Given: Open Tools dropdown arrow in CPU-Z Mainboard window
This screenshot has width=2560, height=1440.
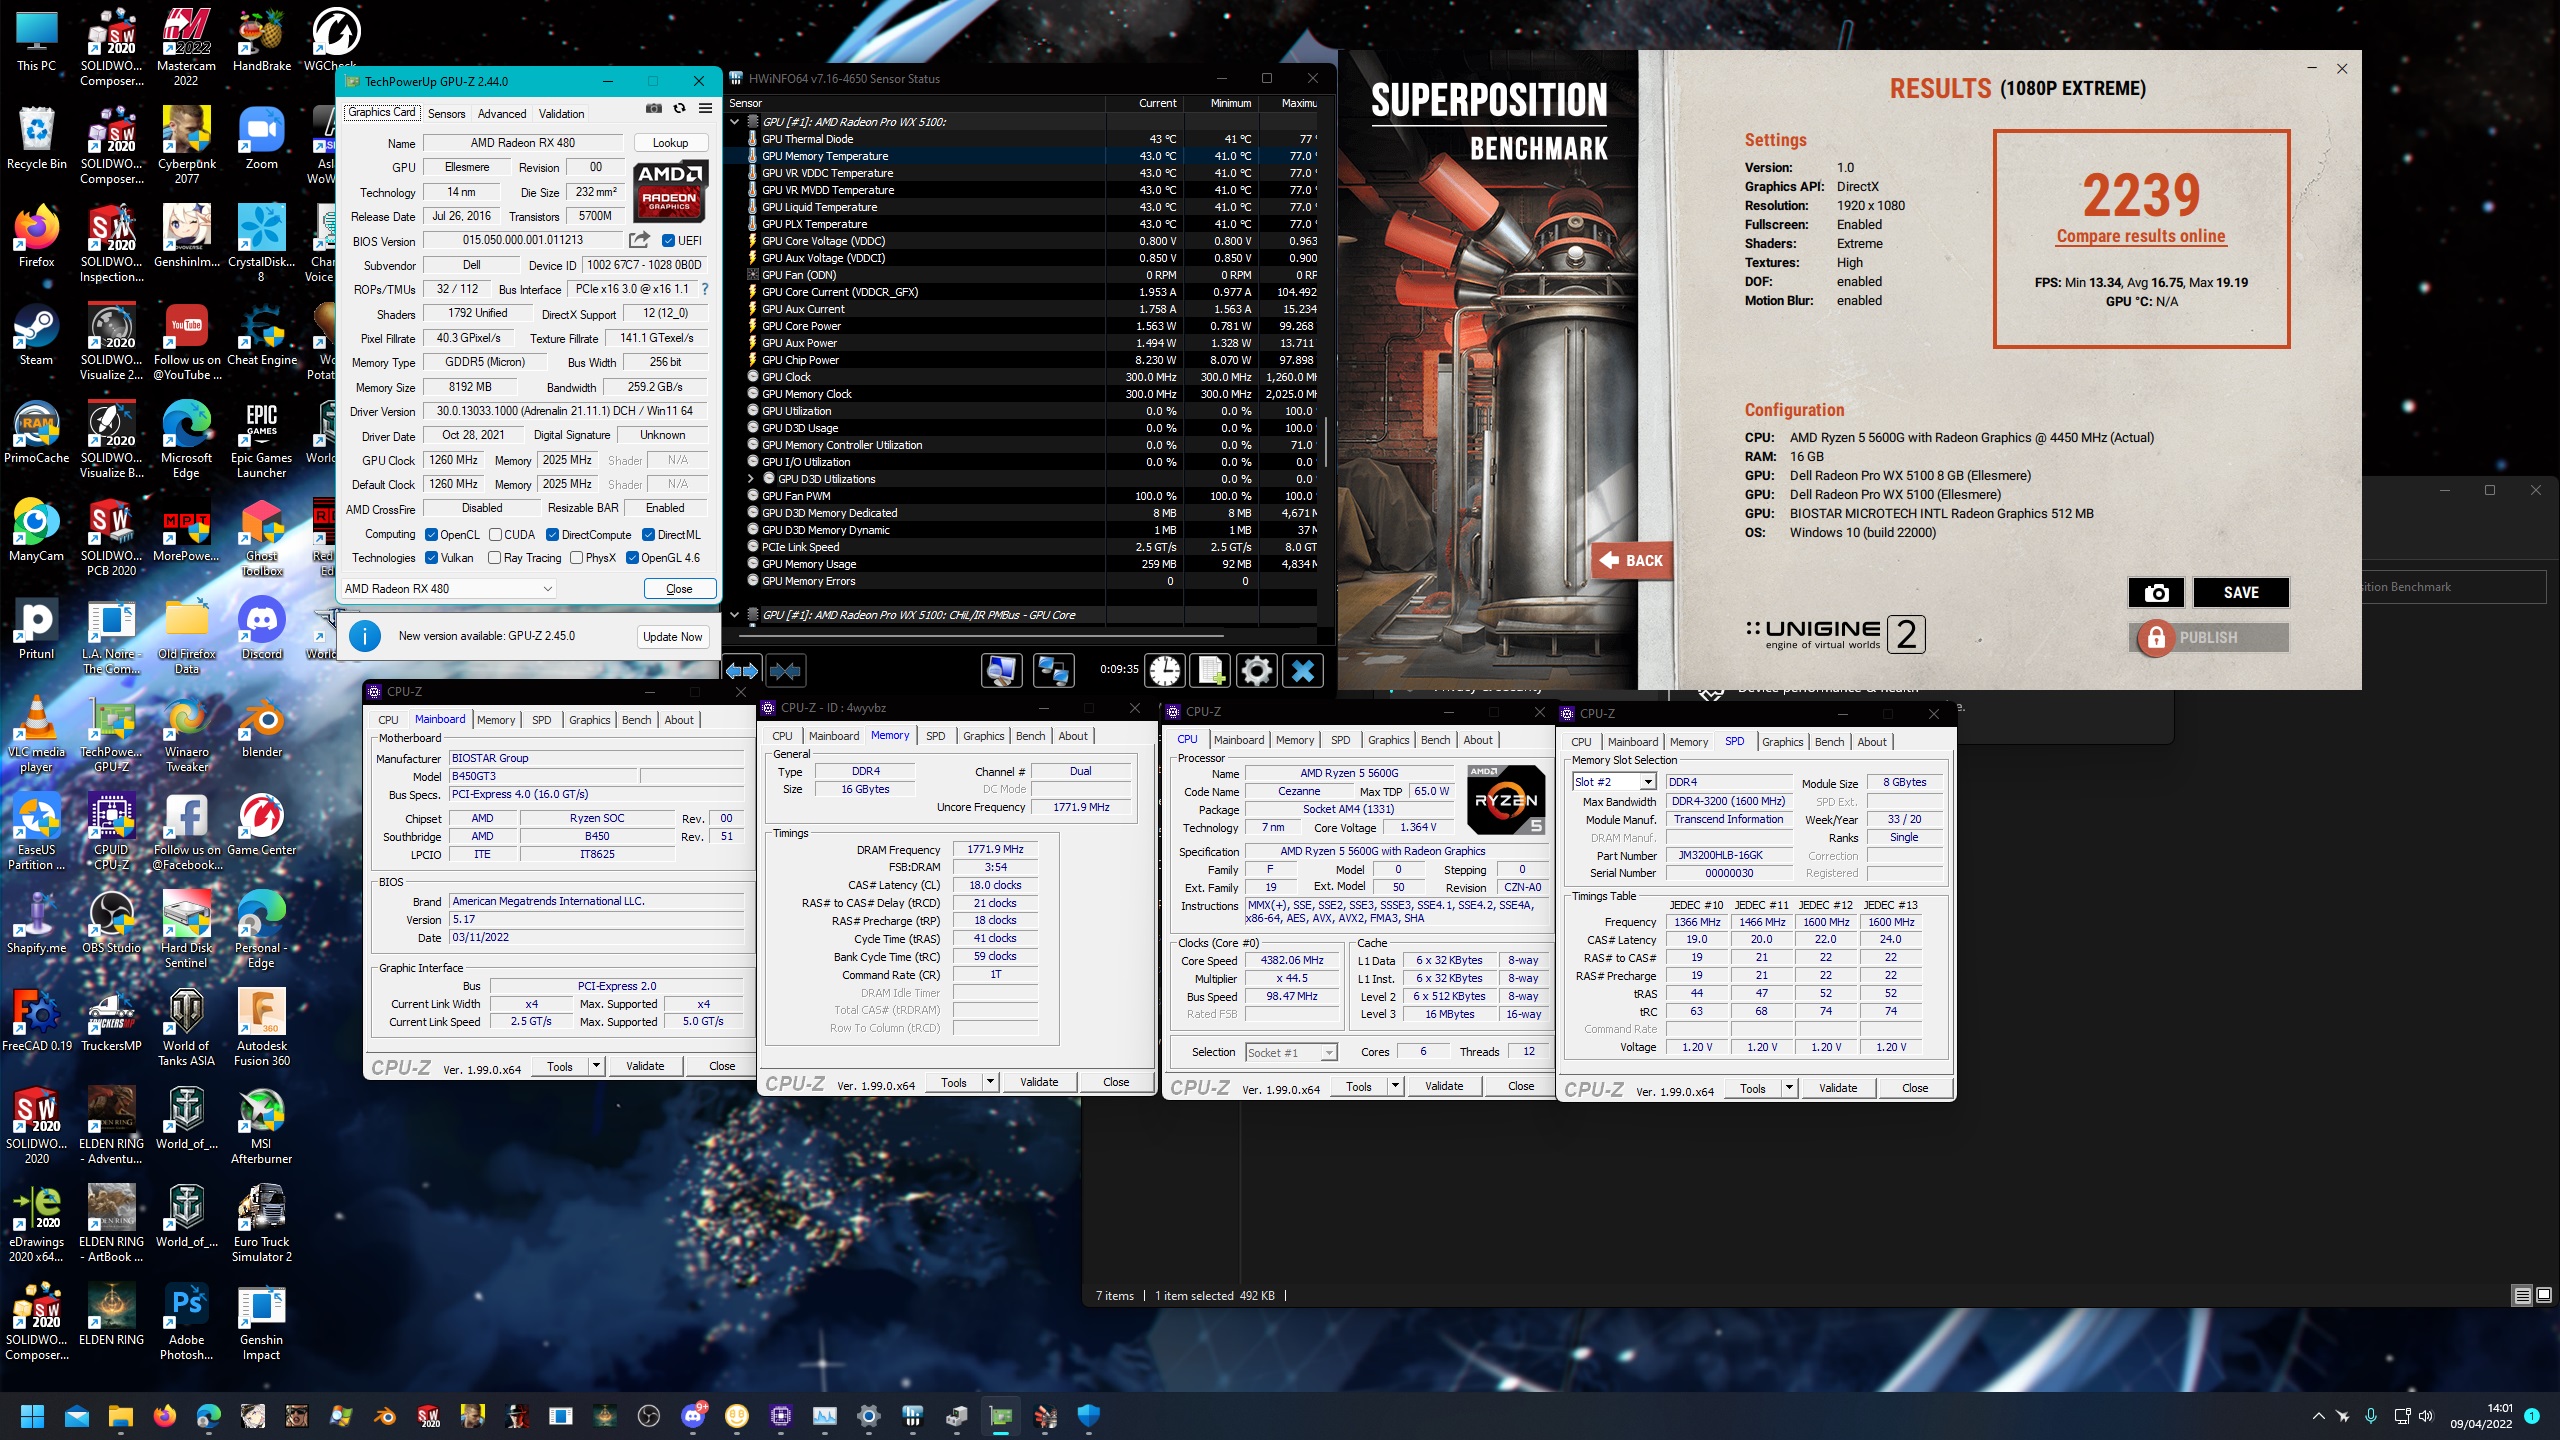Looking at the screenshot, I should pos(597,1066).
